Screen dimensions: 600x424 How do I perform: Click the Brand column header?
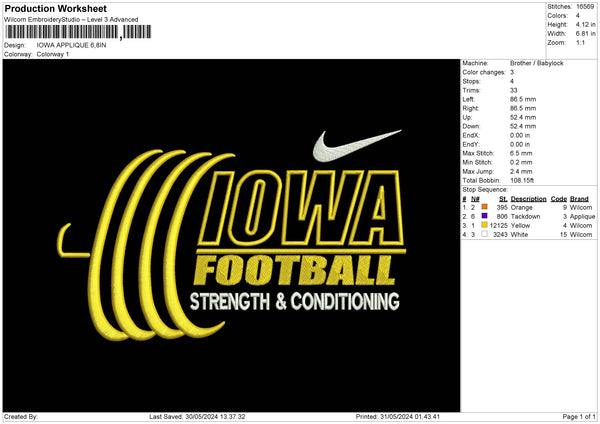(x=579, y=199)
